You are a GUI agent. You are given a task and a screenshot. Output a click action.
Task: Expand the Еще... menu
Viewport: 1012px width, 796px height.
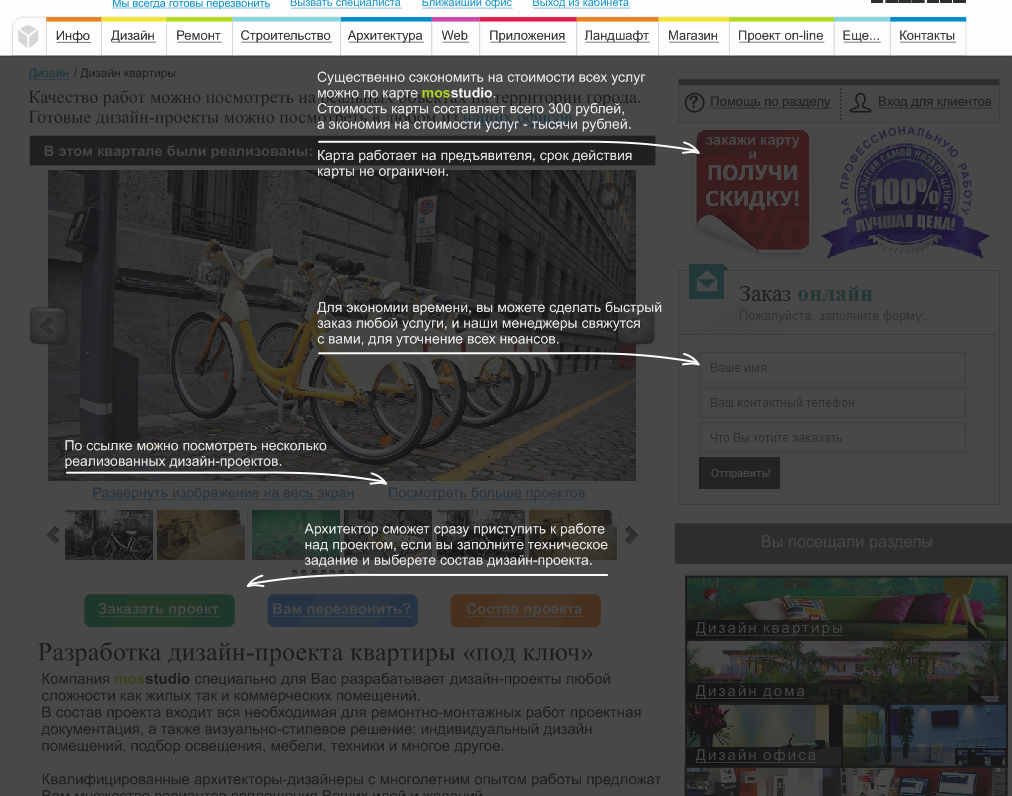862,36
